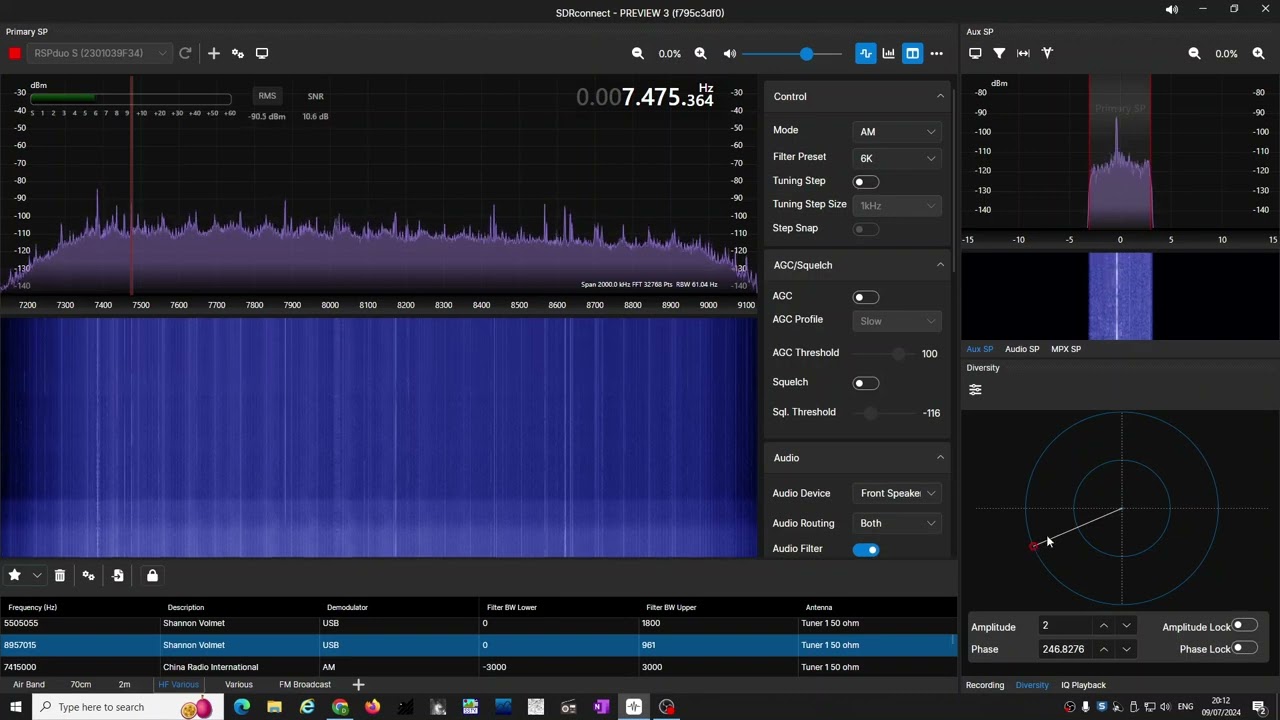Zoom out the primary spectrum
The height and width of the screenshot is (720, 1280).
point(638,53)
